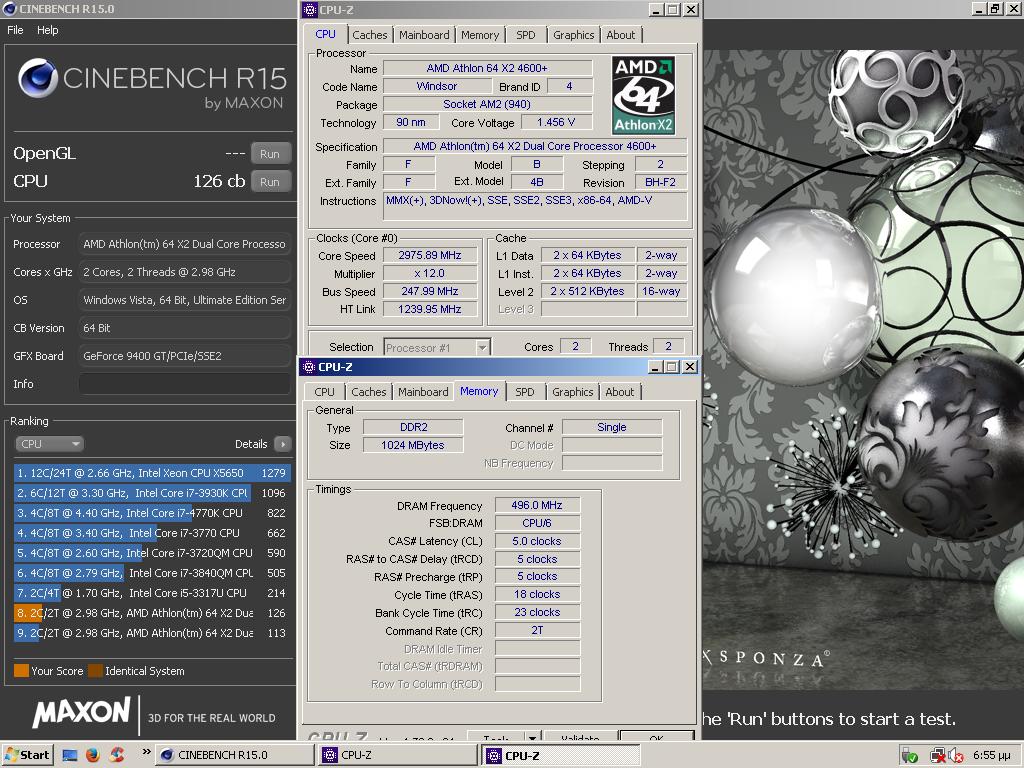Switch to CPU tab in lower CPU-Z window
This screenshot has width=1024, height=768.
click(324, 392)
